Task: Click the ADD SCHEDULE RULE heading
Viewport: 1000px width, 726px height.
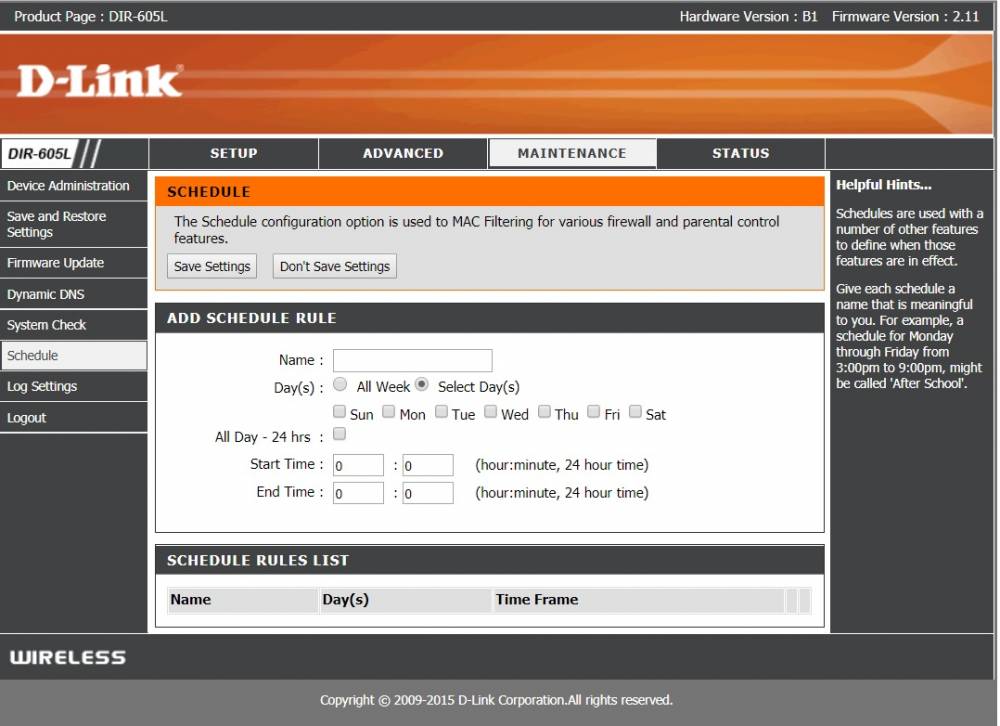Action: click(251, 318)
